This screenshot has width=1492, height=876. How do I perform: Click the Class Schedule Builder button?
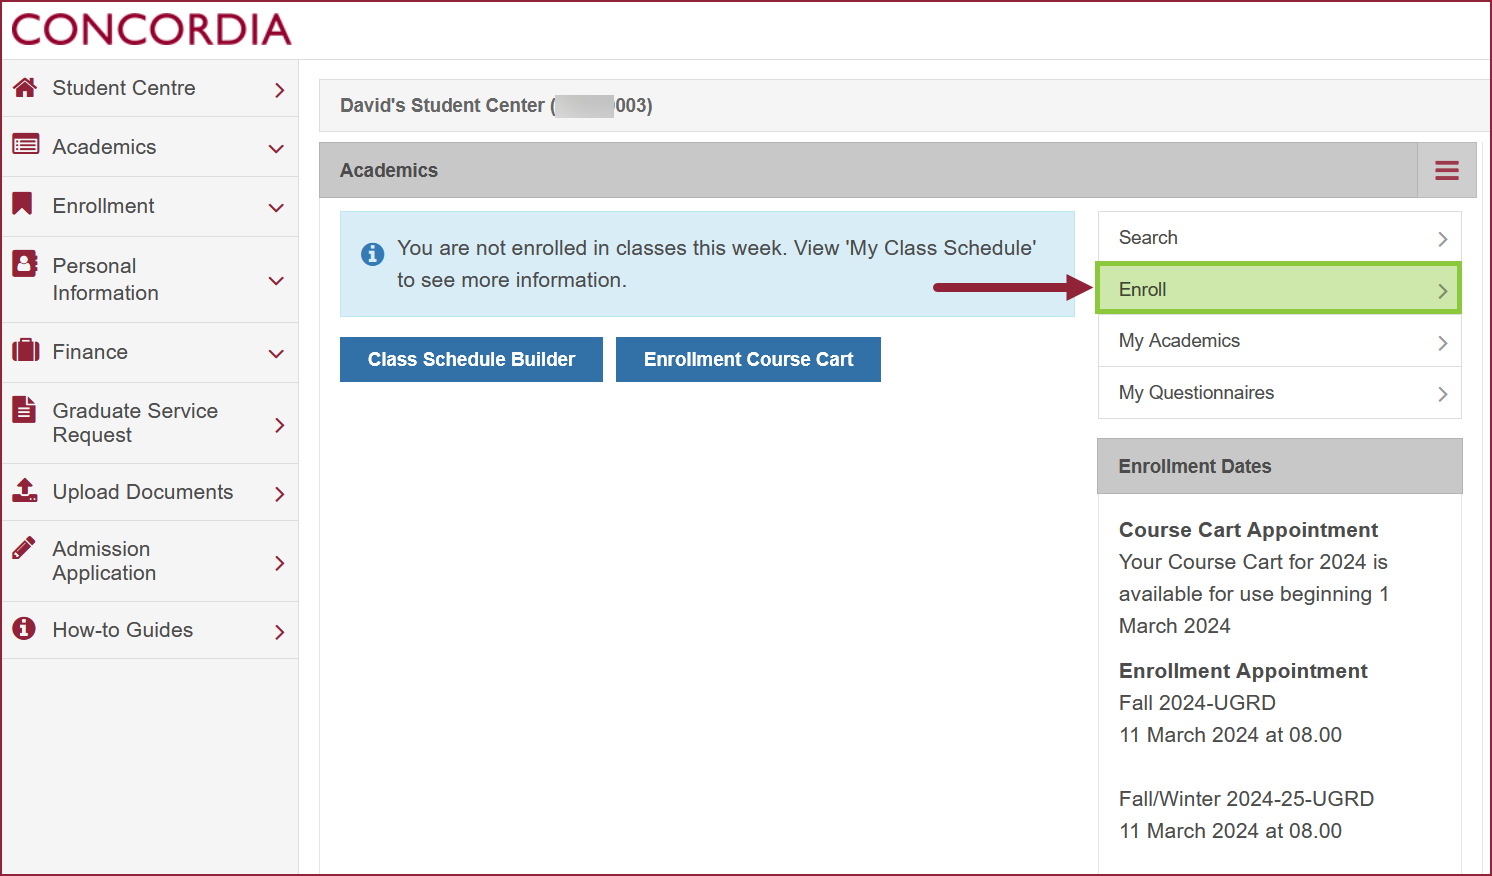(x=471, y=359)
